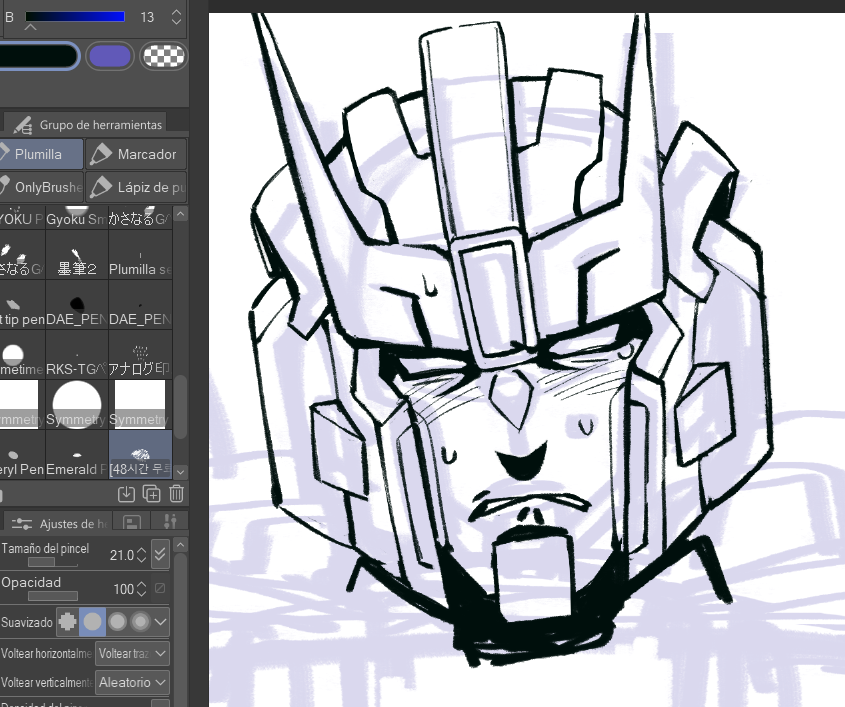Open brush size dynamics button

pos(160,554)
